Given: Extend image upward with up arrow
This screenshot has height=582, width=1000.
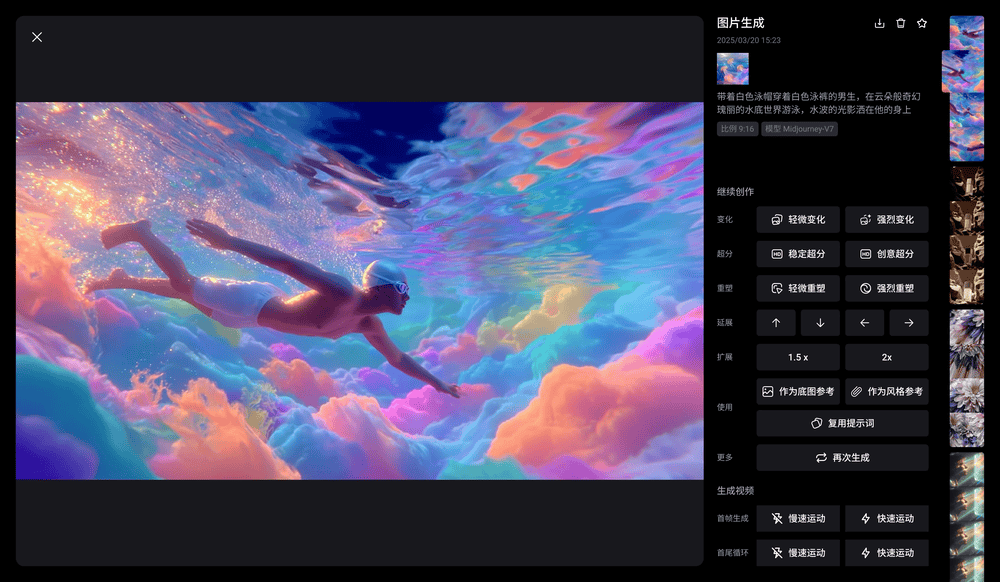Looking at the screenshot, I should coord(776,323).
